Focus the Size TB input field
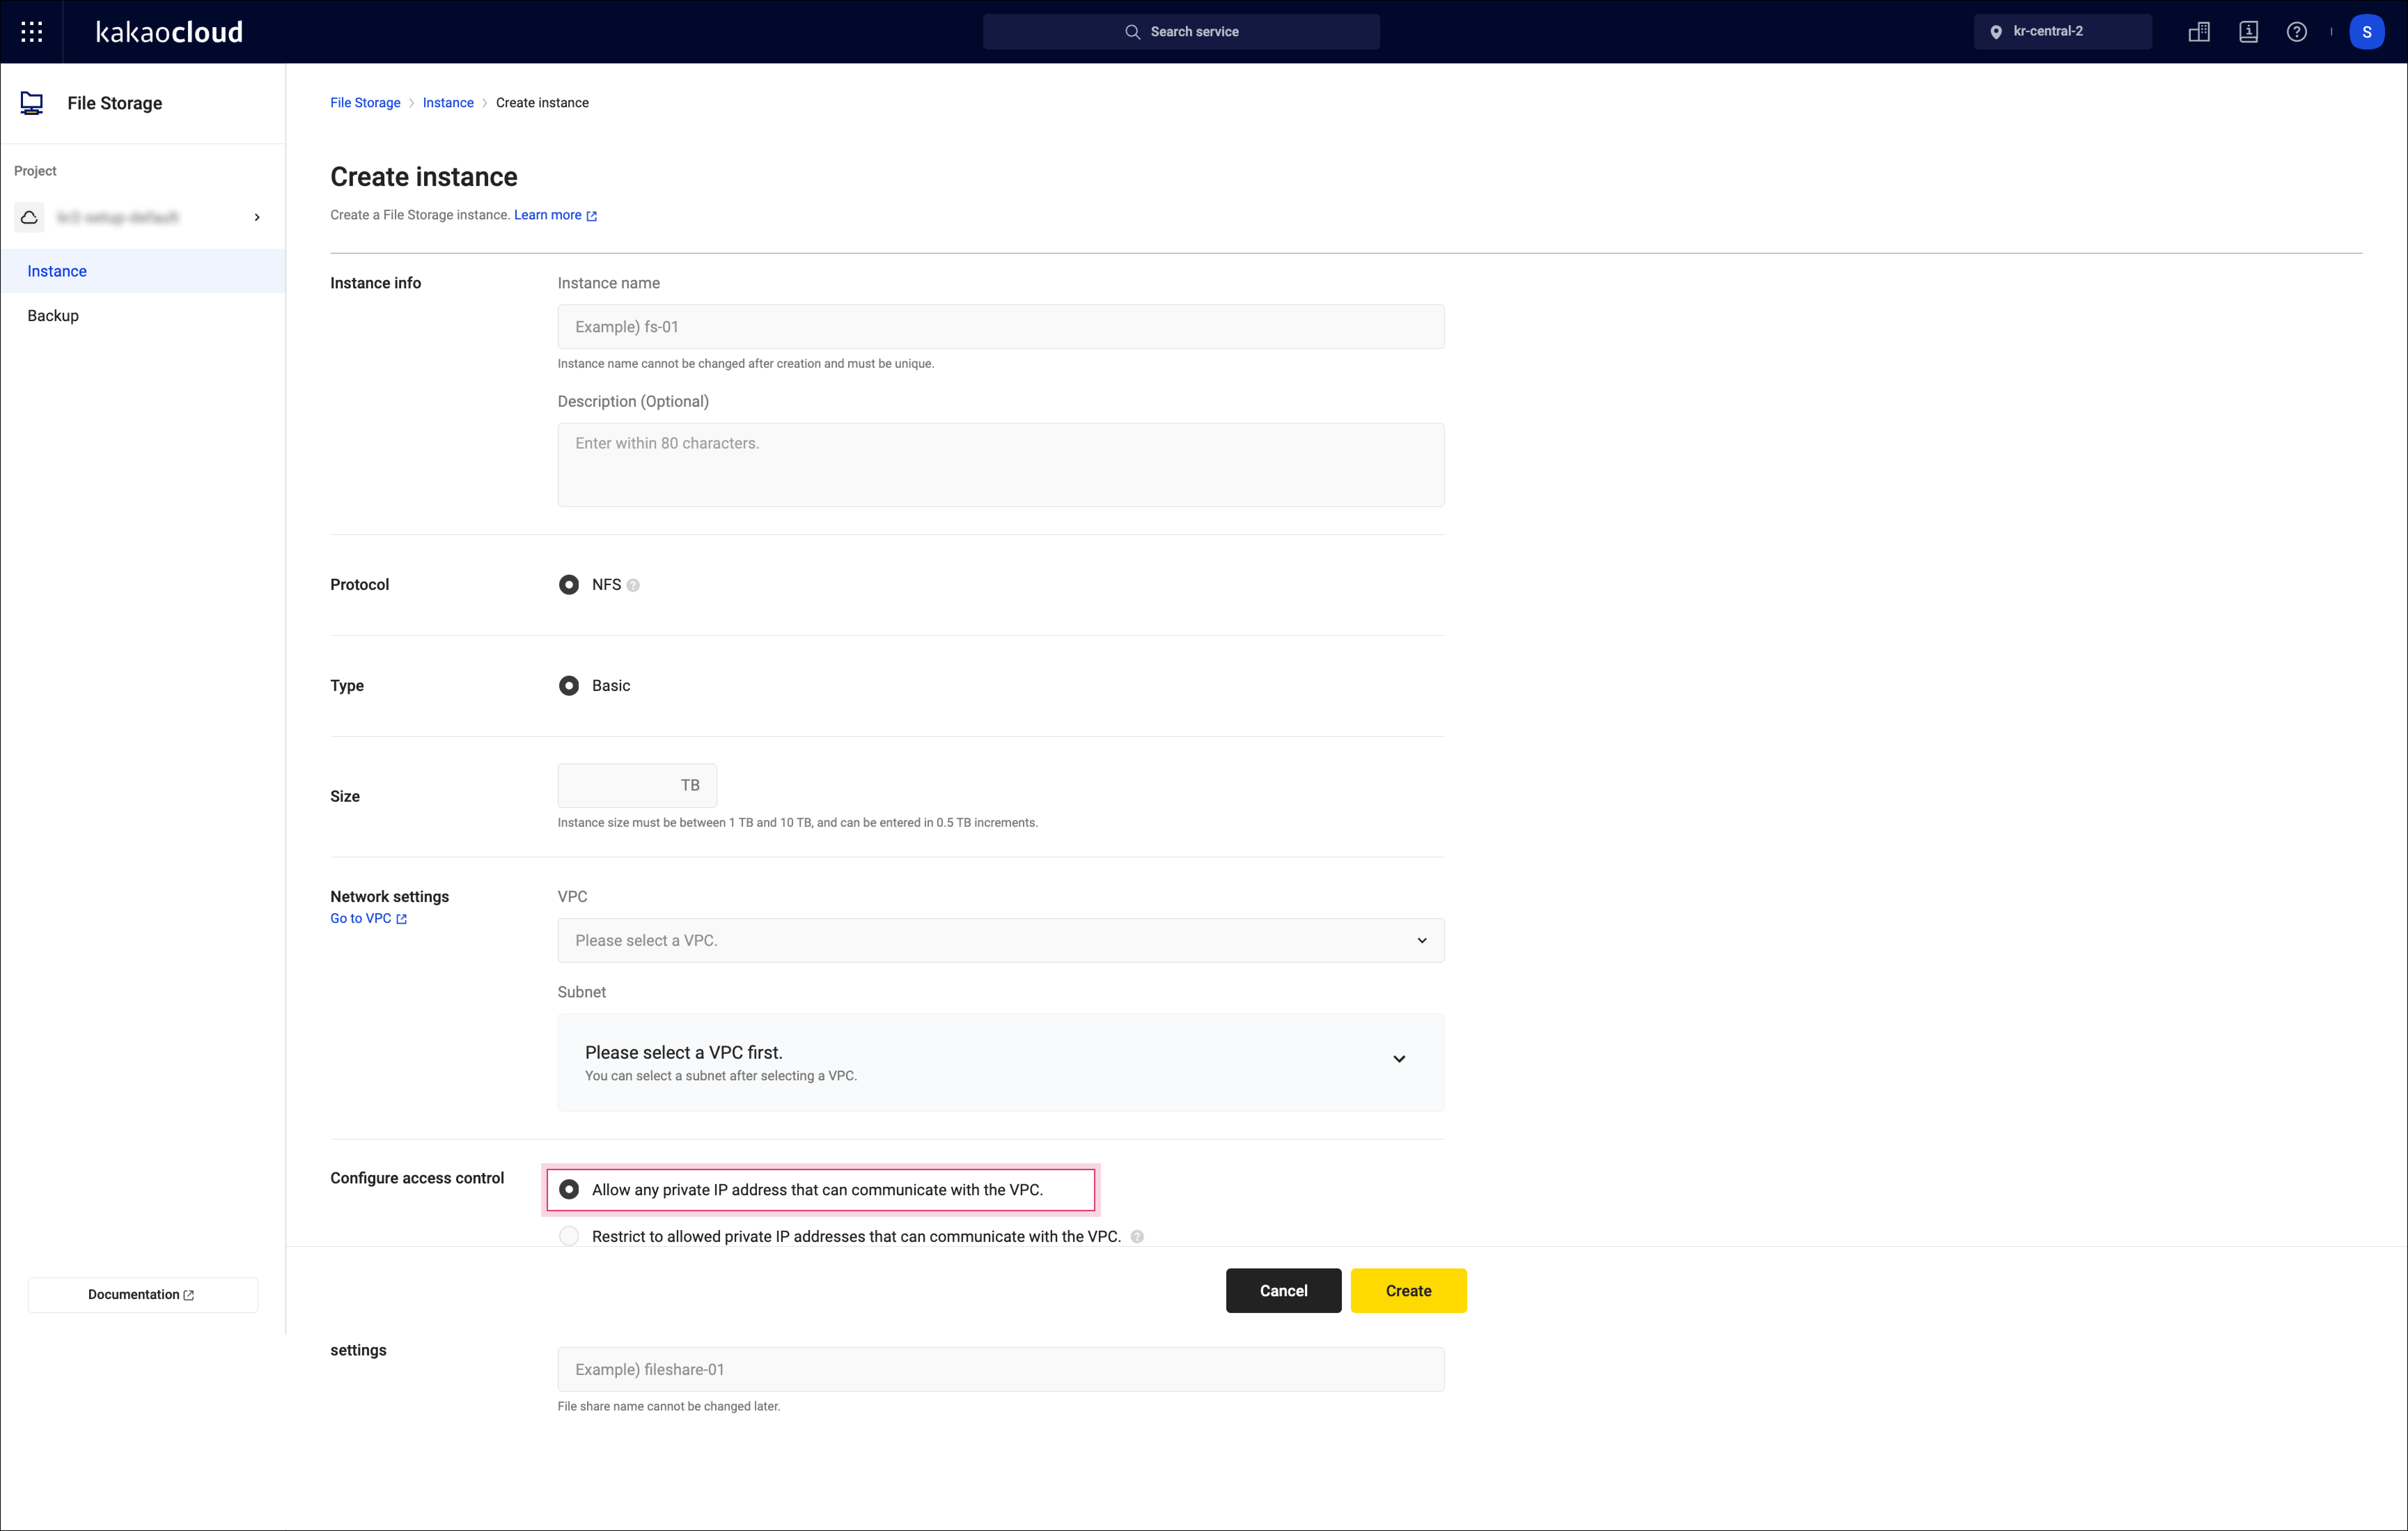The height and width of the screenshot is (1531, 2408). tap(637, 786)
